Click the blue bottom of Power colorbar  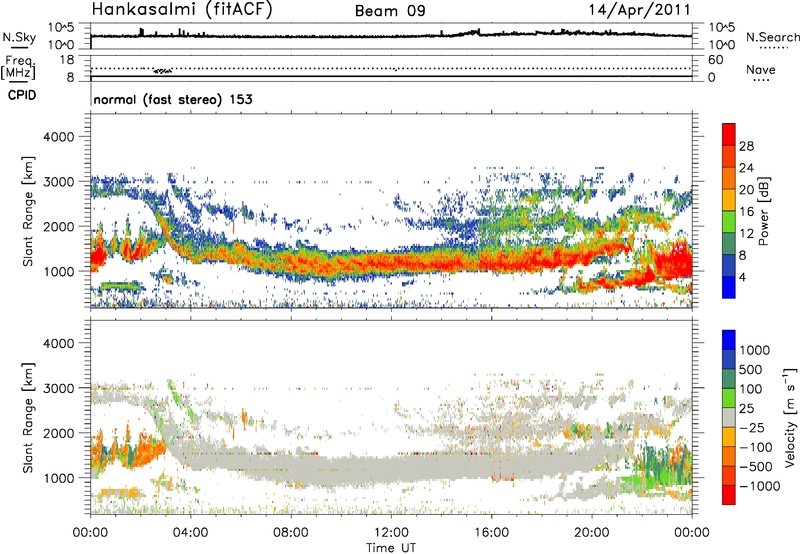[729, 288]
